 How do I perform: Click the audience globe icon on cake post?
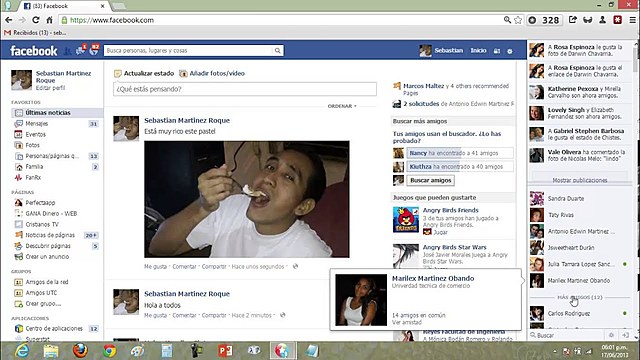tap(296, 266)
